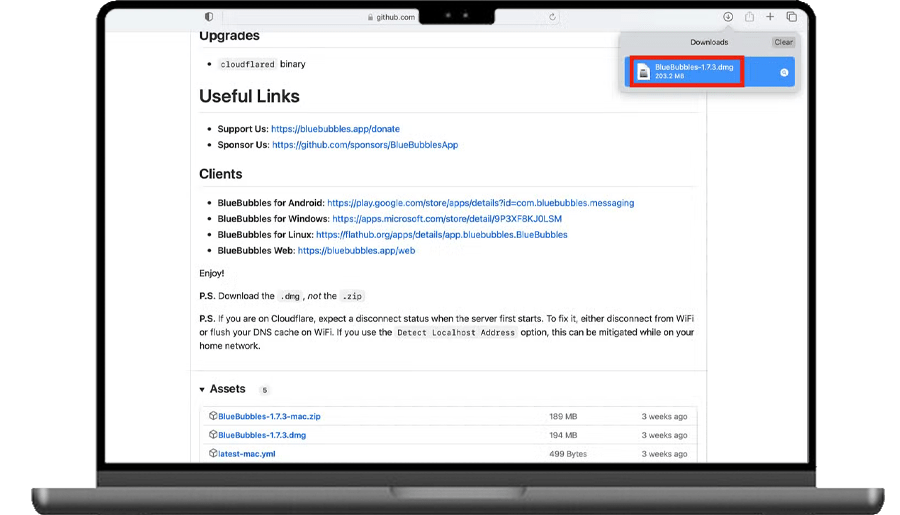This screenshot has height=515, width=900.
Task: Click the cloudflared code text
Action: 247,64
